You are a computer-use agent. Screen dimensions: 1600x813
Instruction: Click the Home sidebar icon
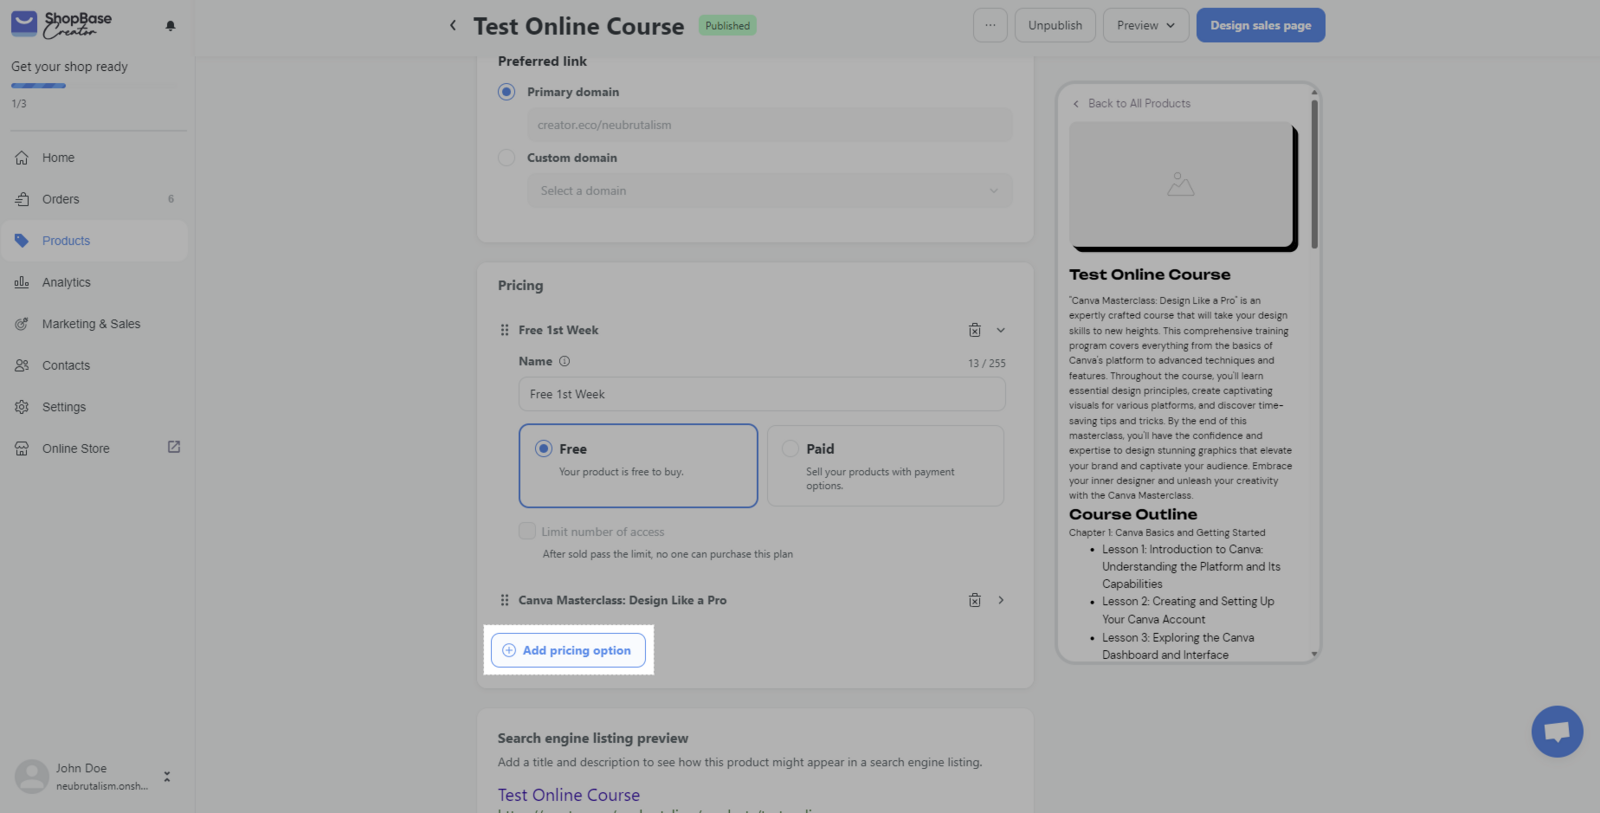(22, 158)
